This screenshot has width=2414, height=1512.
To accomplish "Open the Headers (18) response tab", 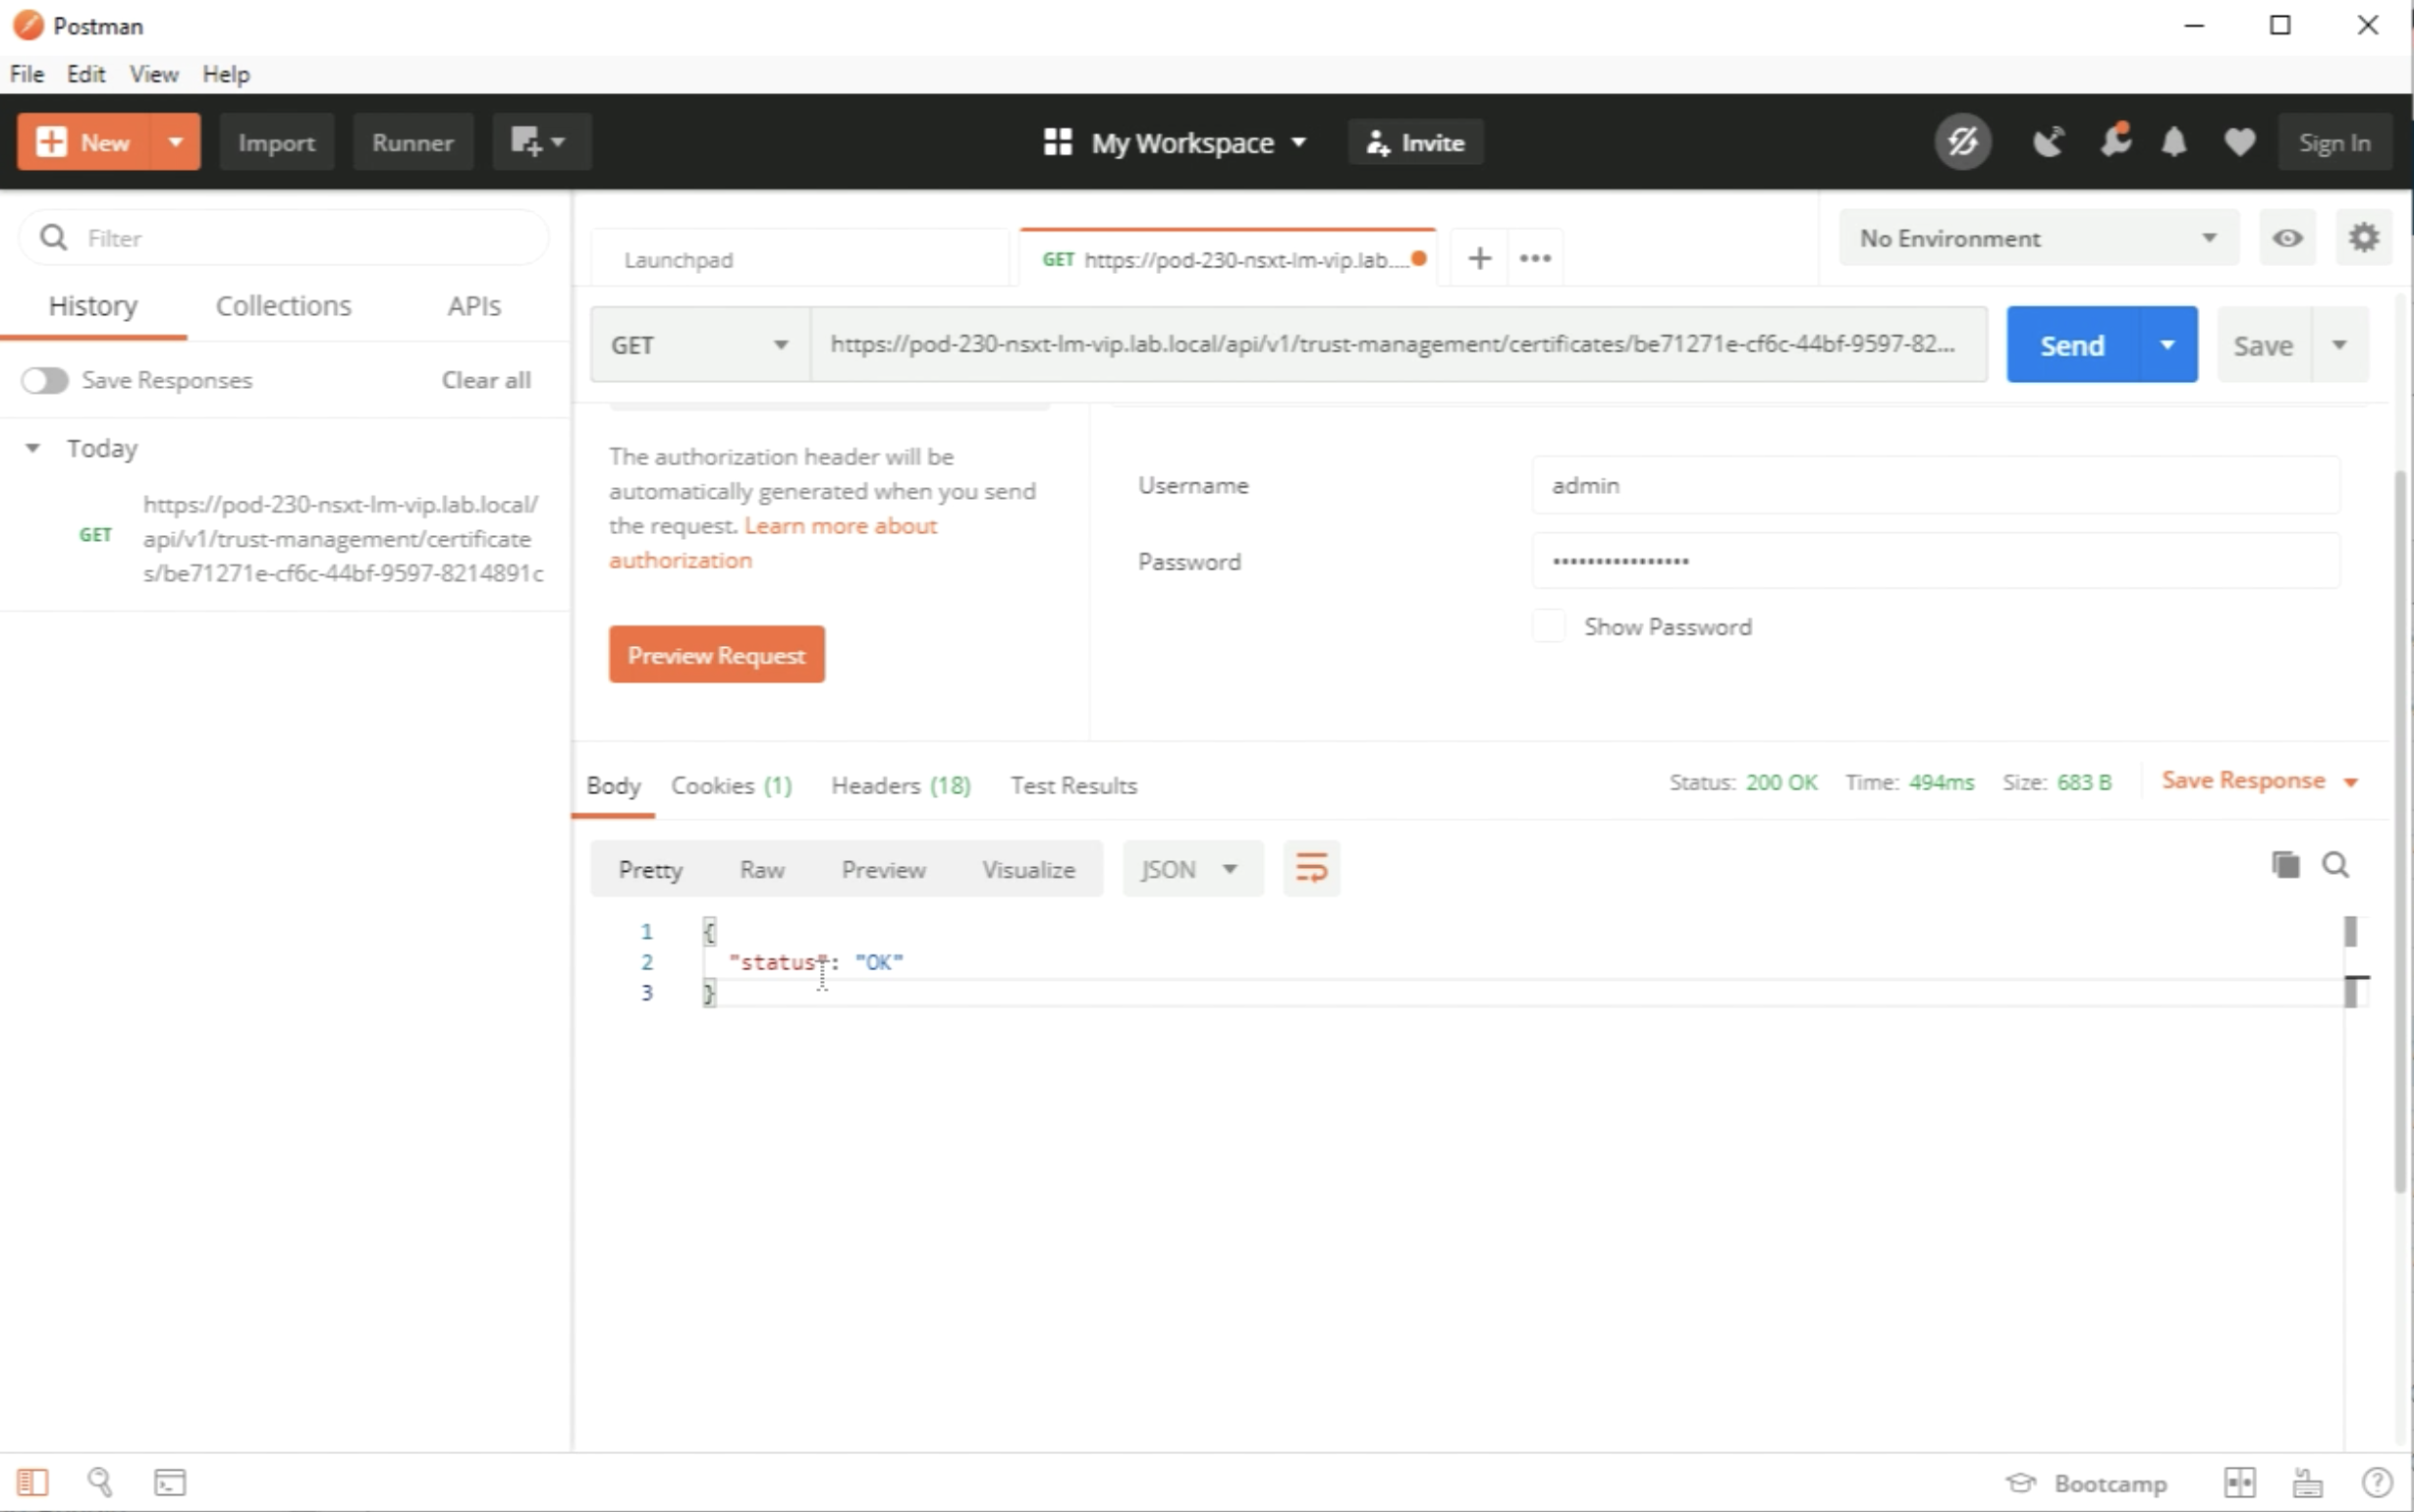I will [x=900, y=786].
